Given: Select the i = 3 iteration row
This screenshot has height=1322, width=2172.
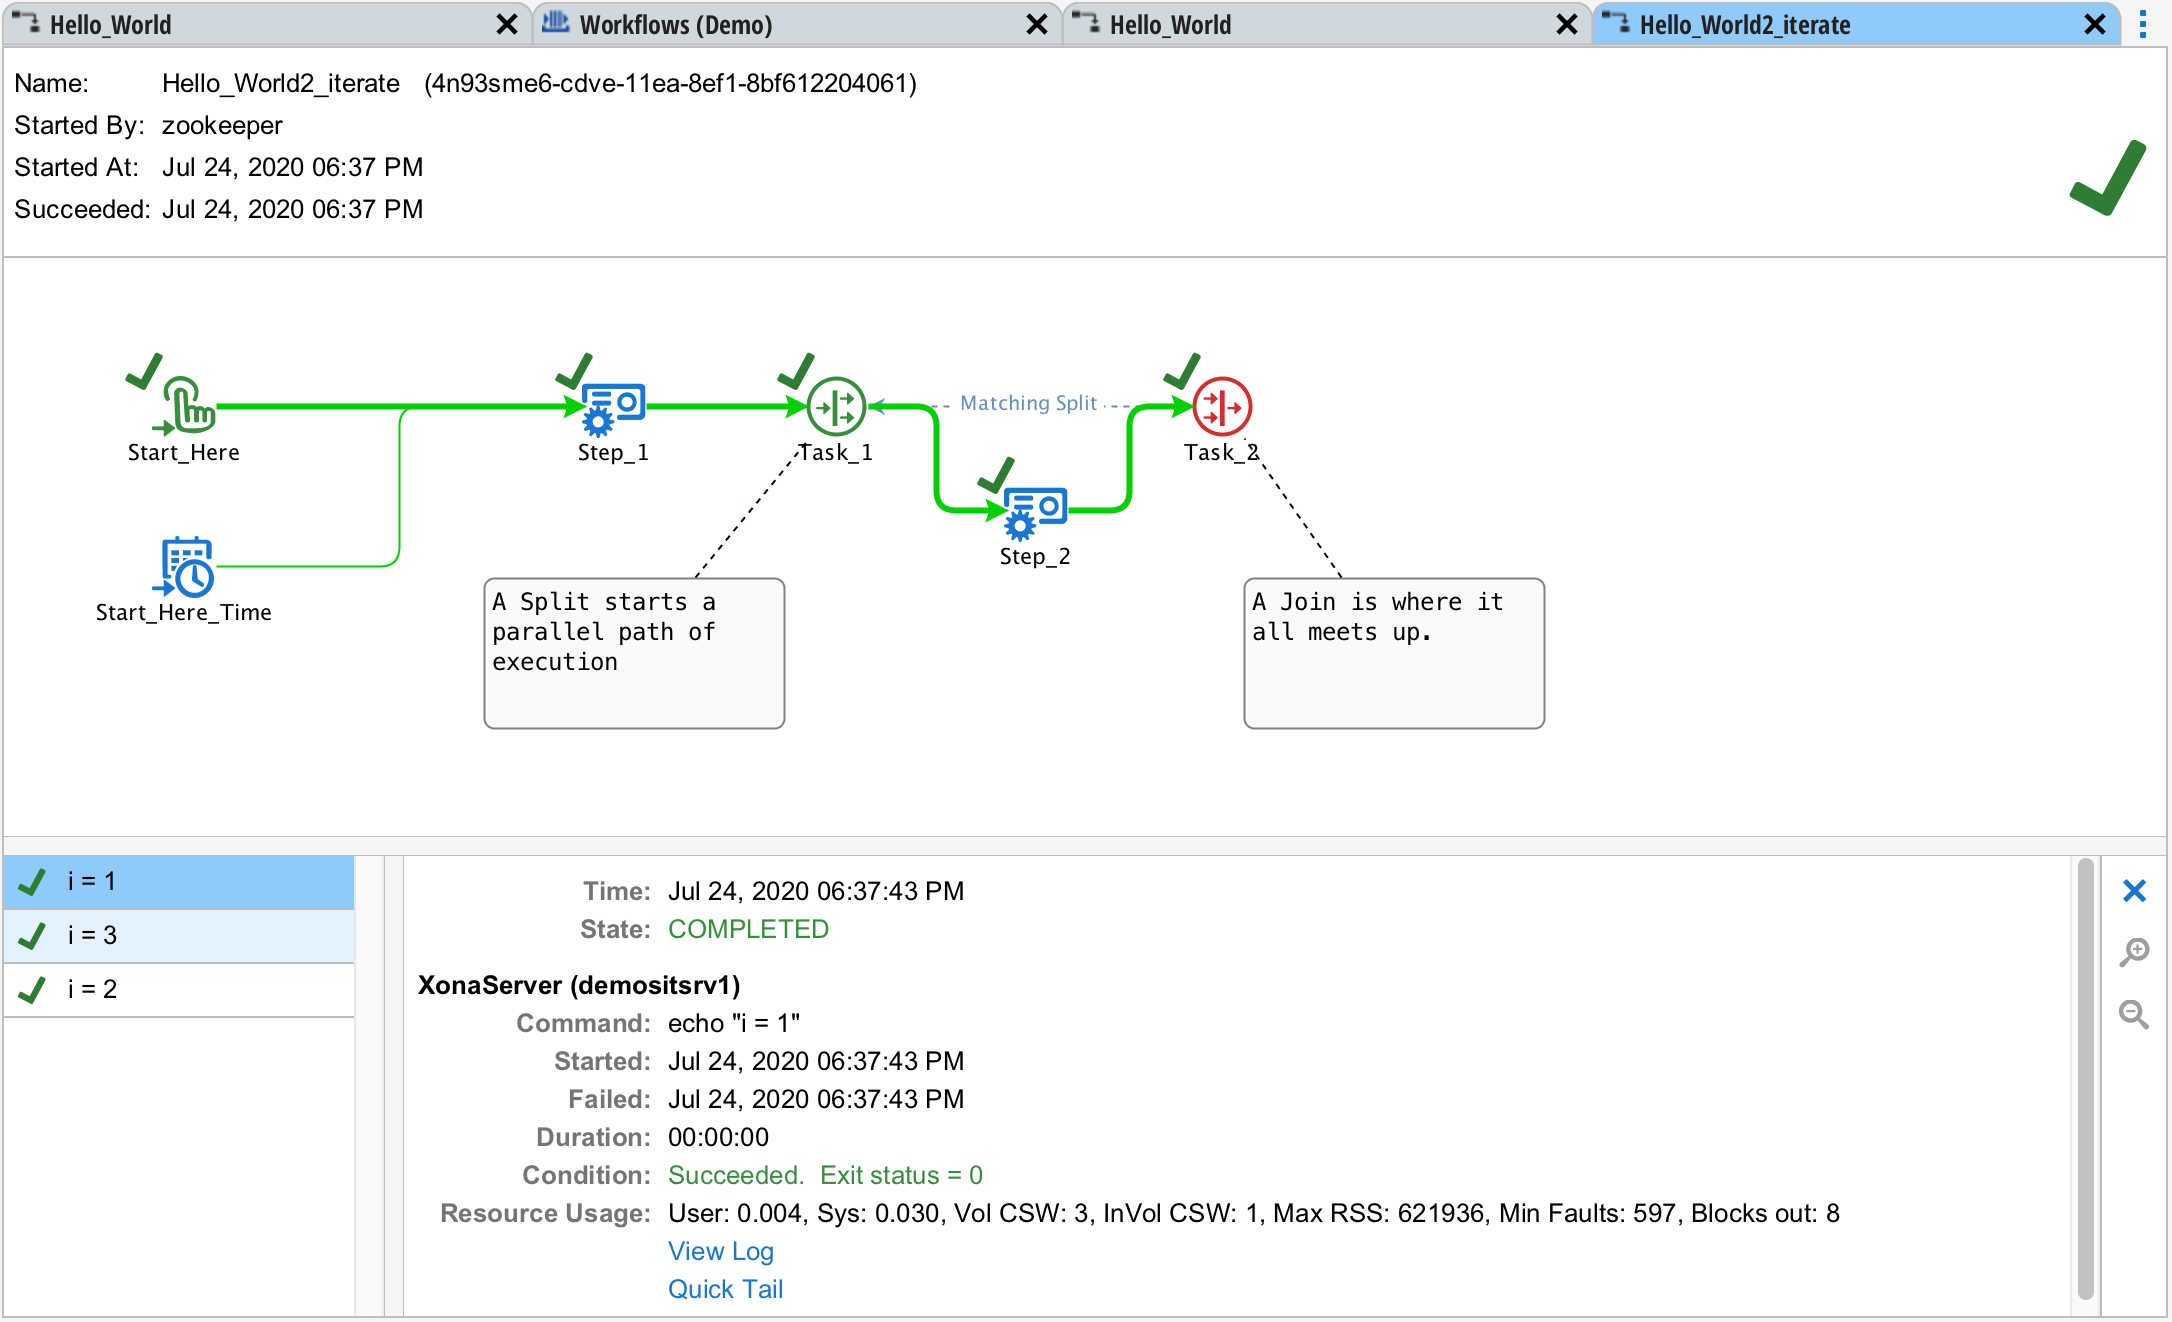Looking at the screenshot, I should [x=180, y=935].
